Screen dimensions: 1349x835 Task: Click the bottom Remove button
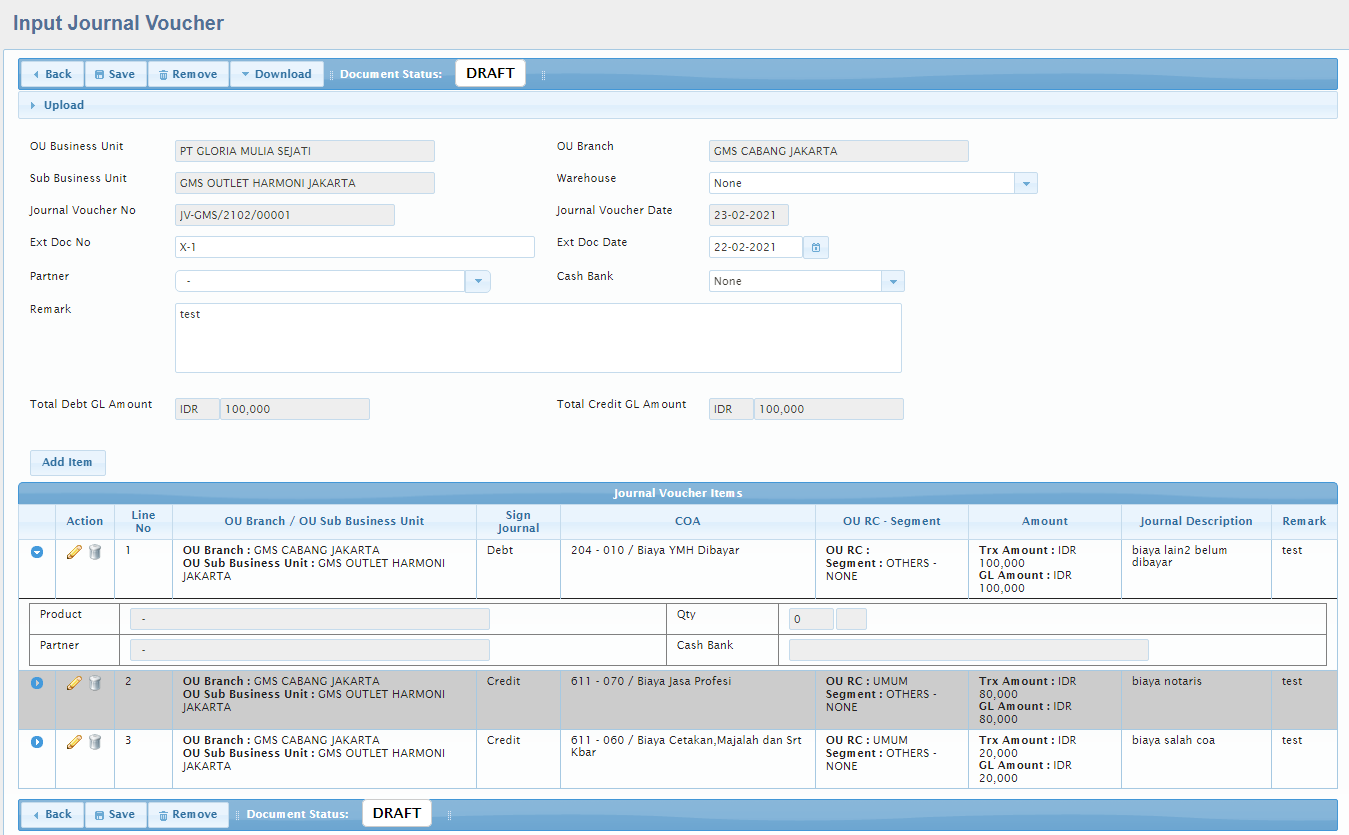[x=188, y=814]
